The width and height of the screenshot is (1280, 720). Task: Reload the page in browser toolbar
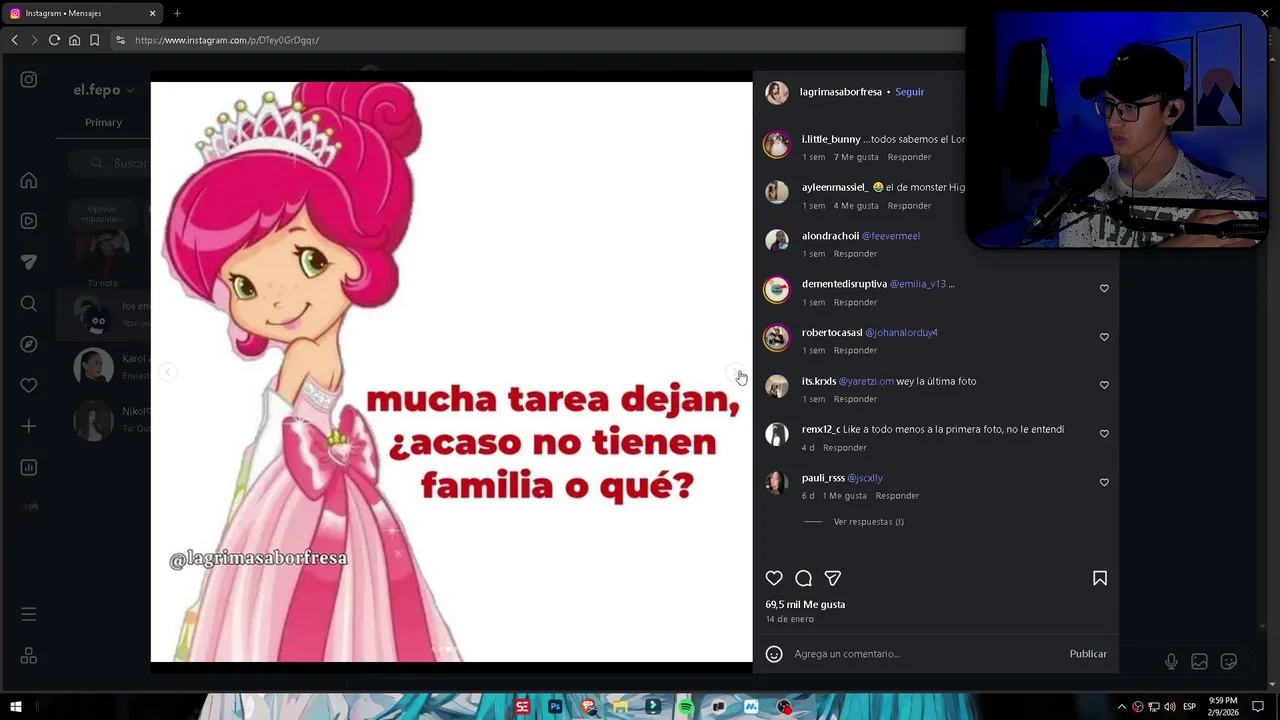54,40
